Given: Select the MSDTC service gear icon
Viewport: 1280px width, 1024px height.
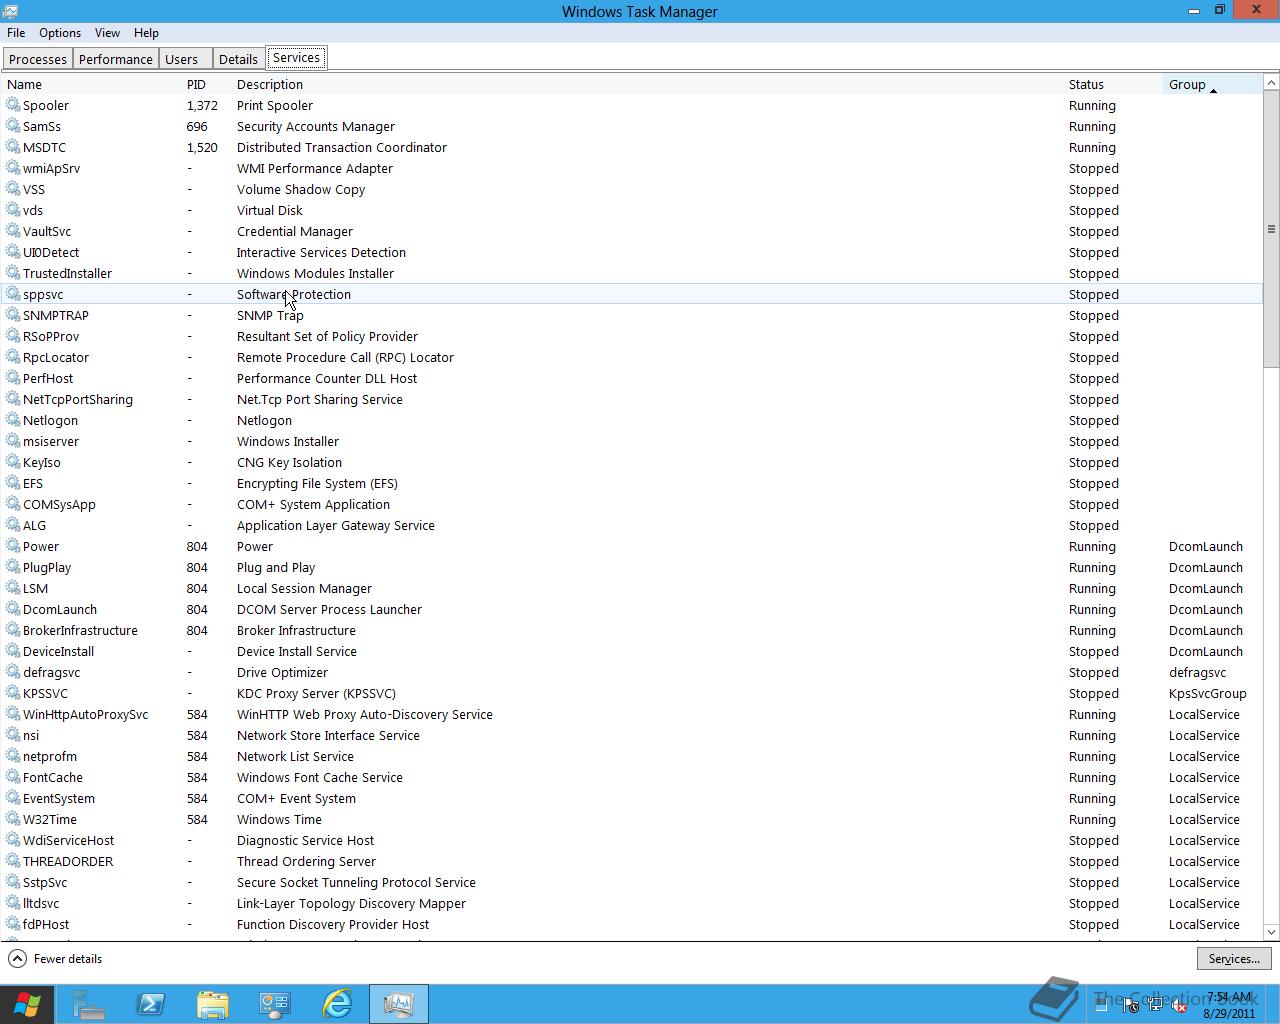Looking at the screenshot, I should [x=13, y=147].
